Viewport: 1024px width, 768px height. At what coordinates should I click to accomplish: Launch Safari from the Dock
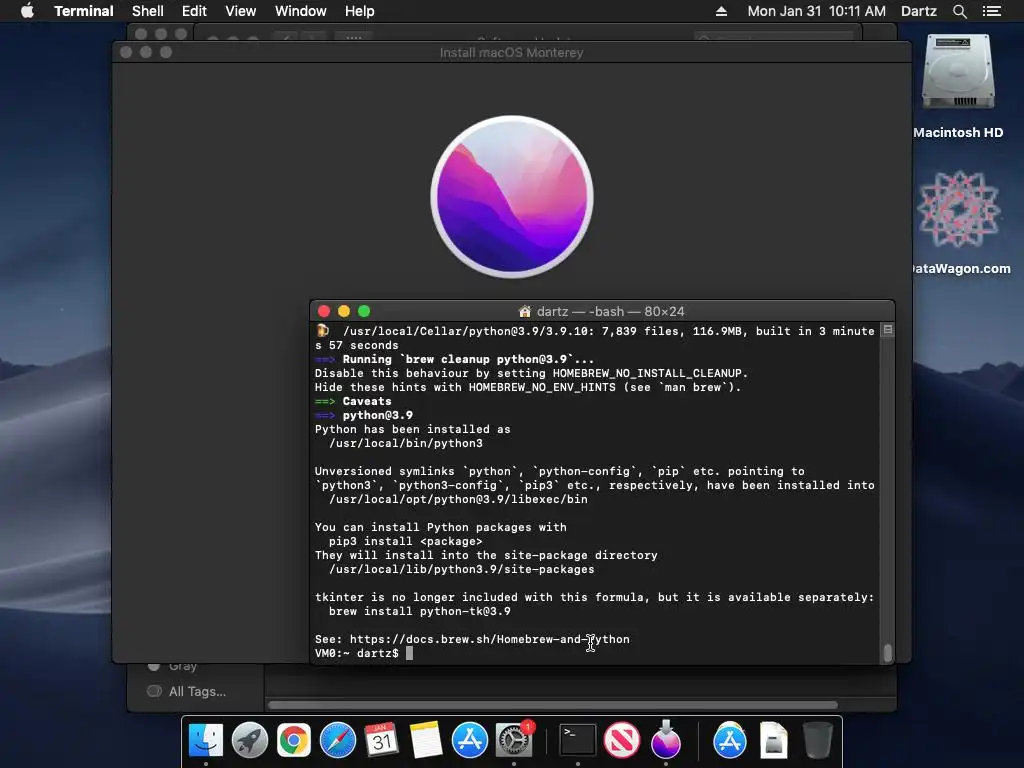pyautogui.click(x=338, y=741)
